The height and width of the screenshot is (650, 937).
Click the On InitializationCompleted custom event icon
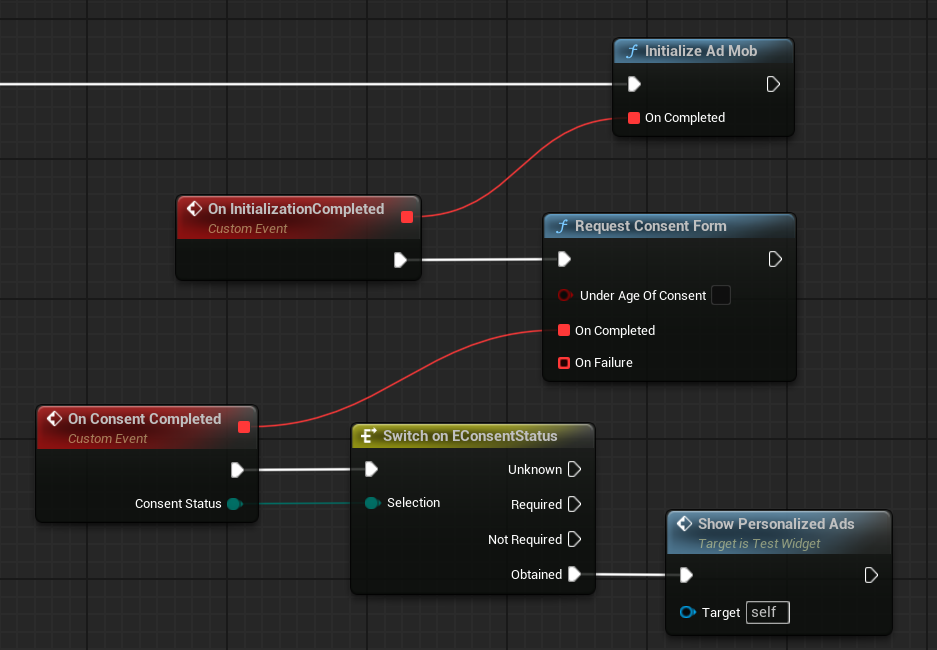point(194,209)
